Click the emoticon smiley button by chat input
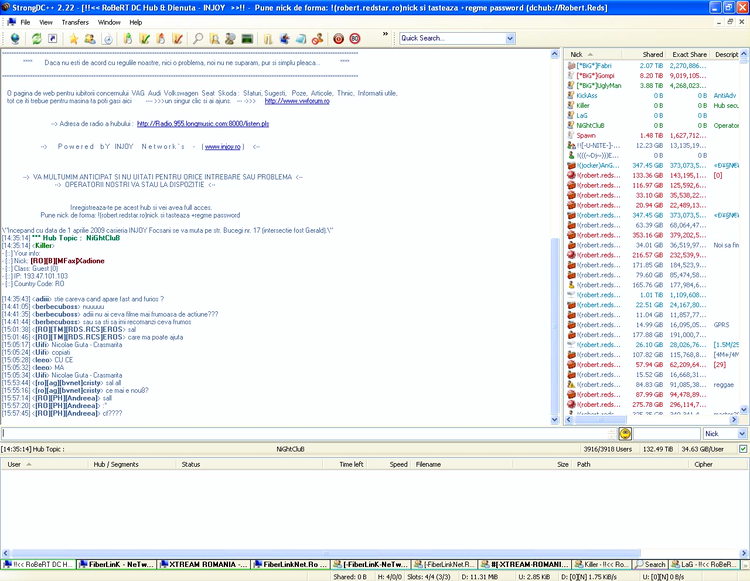750x581 pixels. 625,434
